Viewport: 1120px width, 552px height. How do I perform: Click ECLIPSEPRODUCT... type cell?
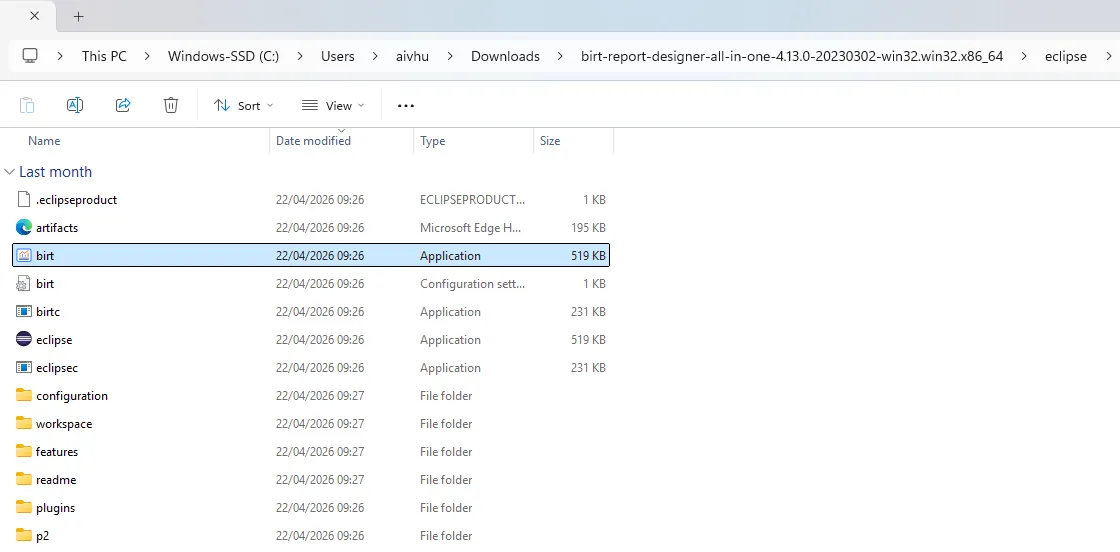[x=472, y=200]
